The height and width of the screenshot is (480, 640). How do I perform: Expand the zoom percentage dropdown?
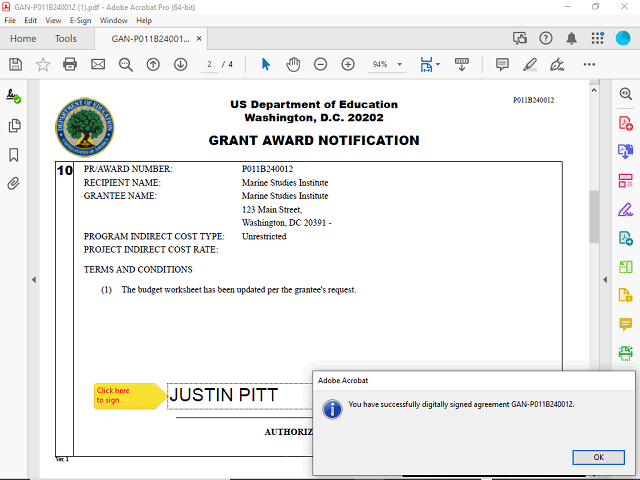[400, 64]
